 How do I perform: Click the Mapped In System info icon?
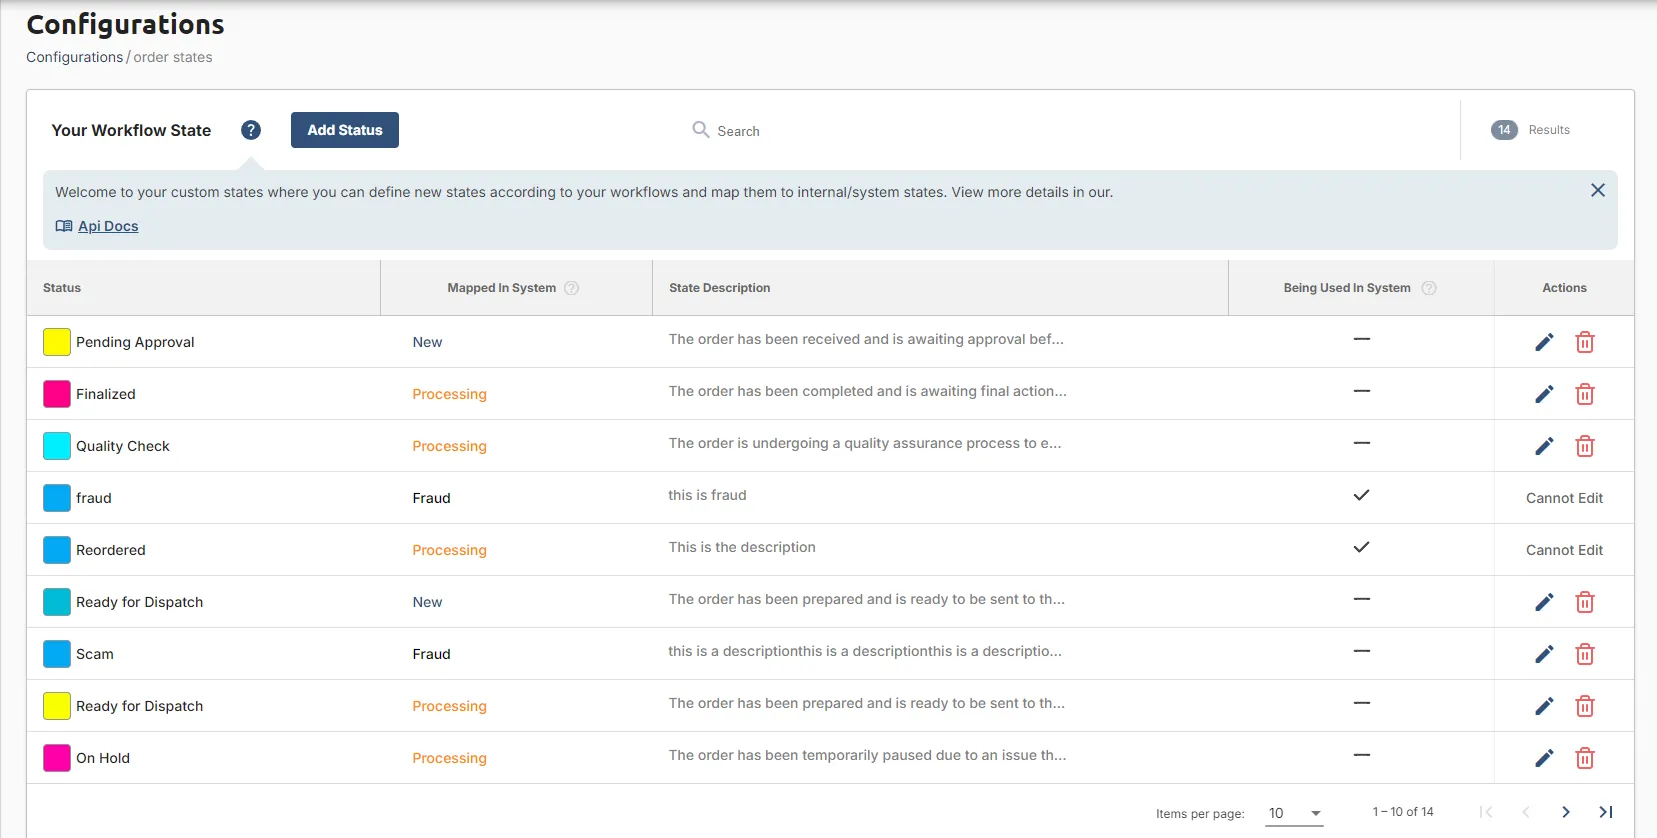click(x=572, y=288)
